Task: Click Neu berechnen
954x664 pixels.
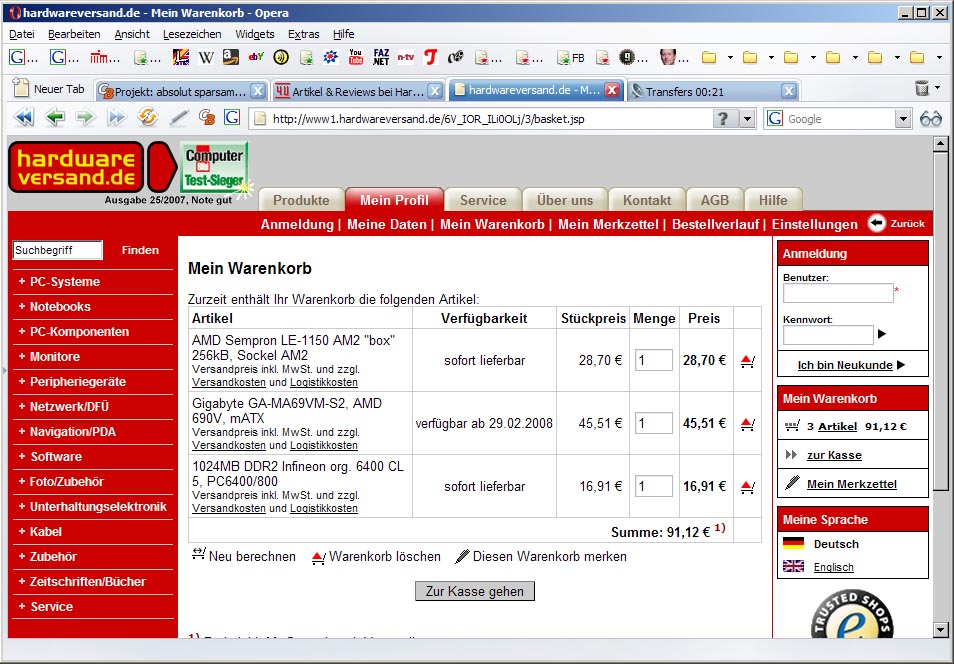Action: pos(244,556)
